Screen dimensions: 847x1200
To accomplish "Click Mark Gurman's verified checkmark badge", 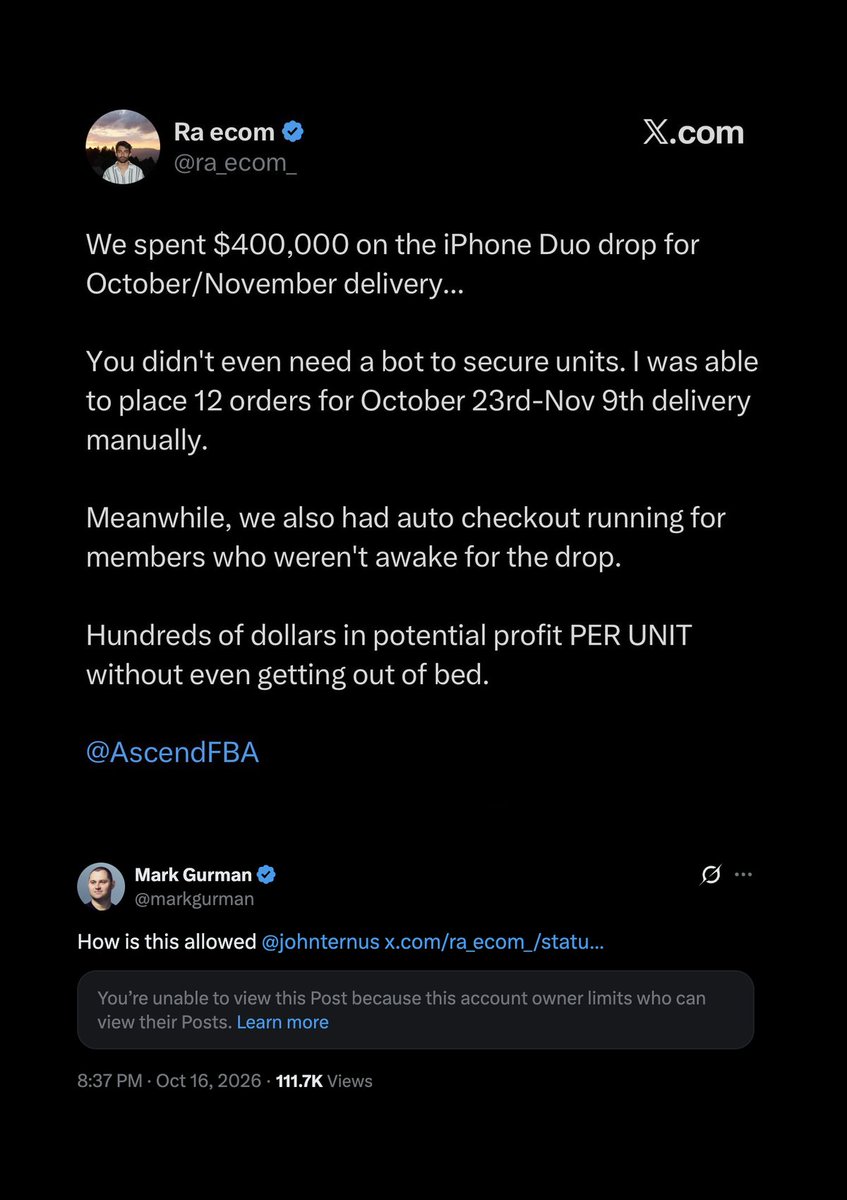I will click(267, 875).
